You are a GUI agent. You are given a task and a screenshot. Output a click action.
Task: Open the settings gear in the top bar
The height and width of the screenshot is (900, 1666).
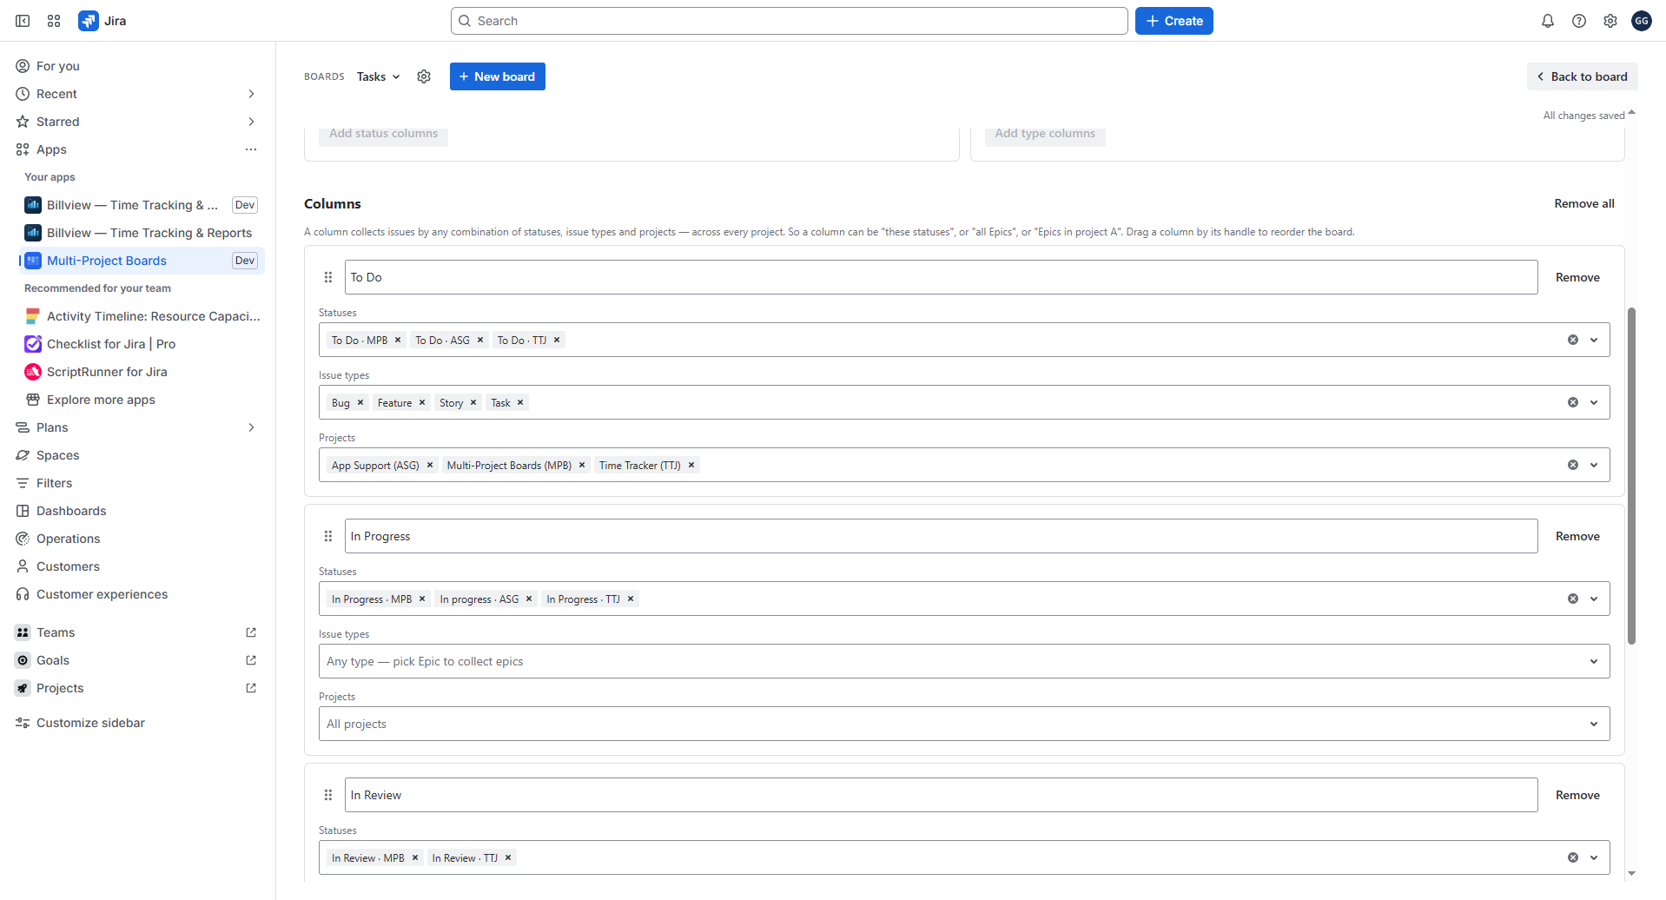(x=1609, y=21)
